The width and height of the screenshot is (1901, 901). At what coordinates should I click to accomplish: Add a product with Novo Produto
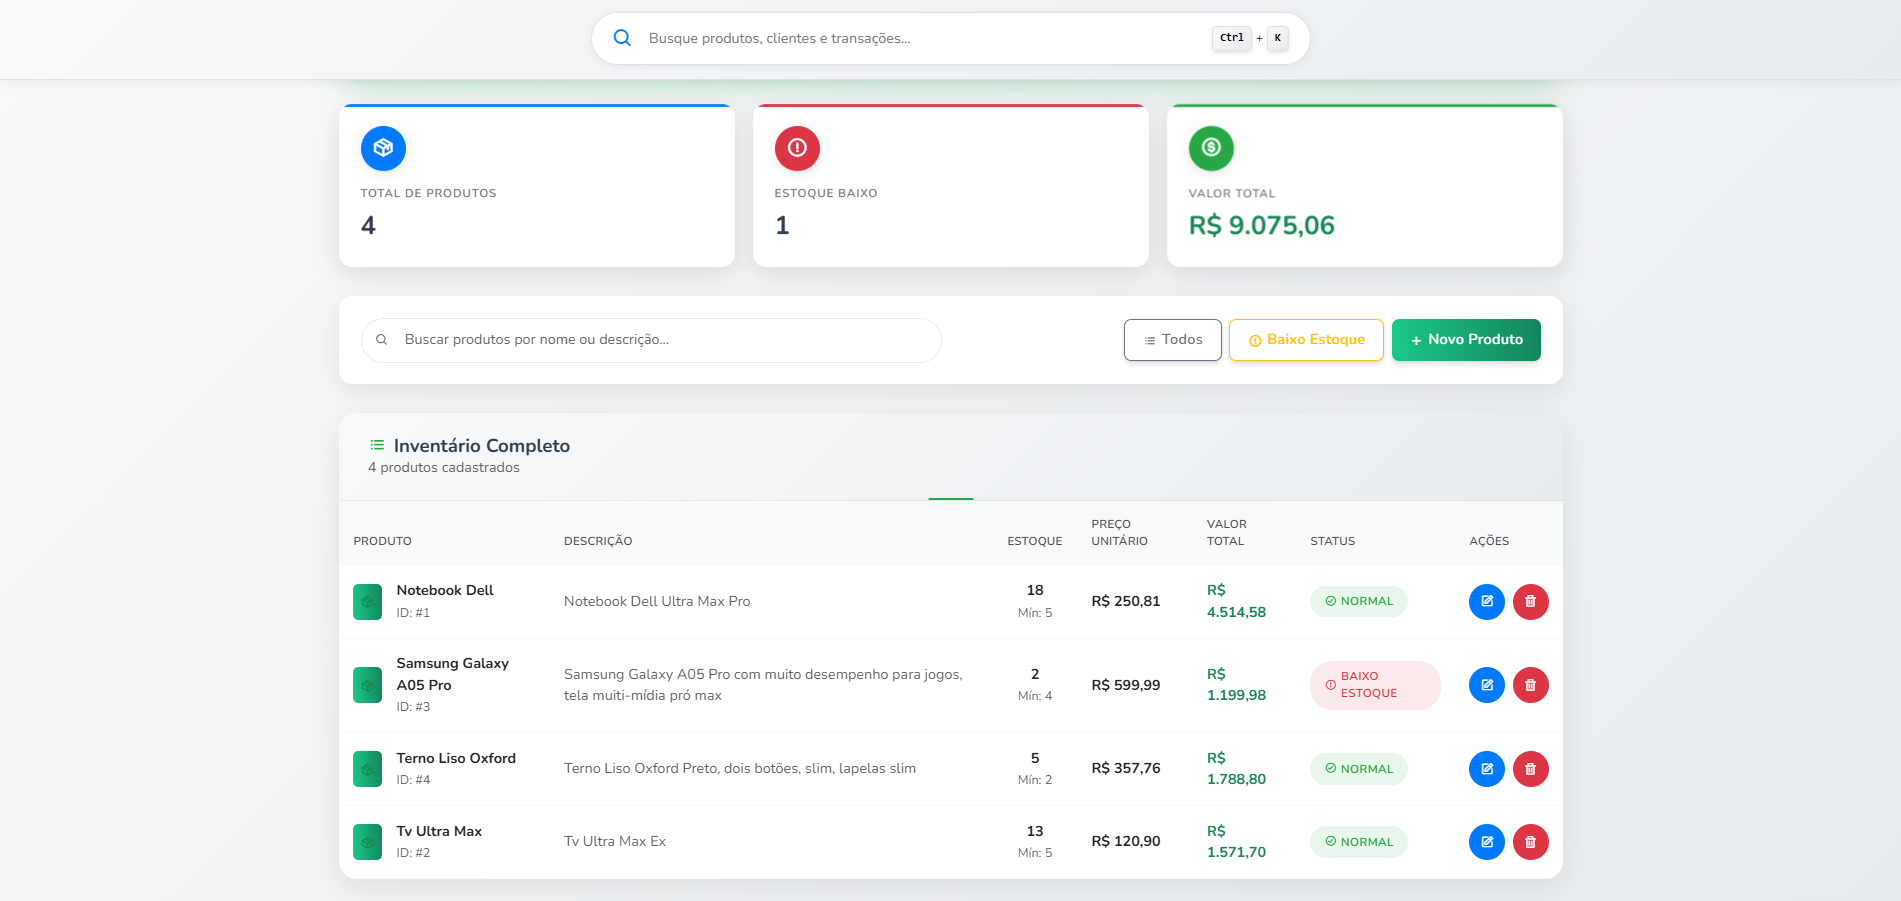coord(1466,340)
